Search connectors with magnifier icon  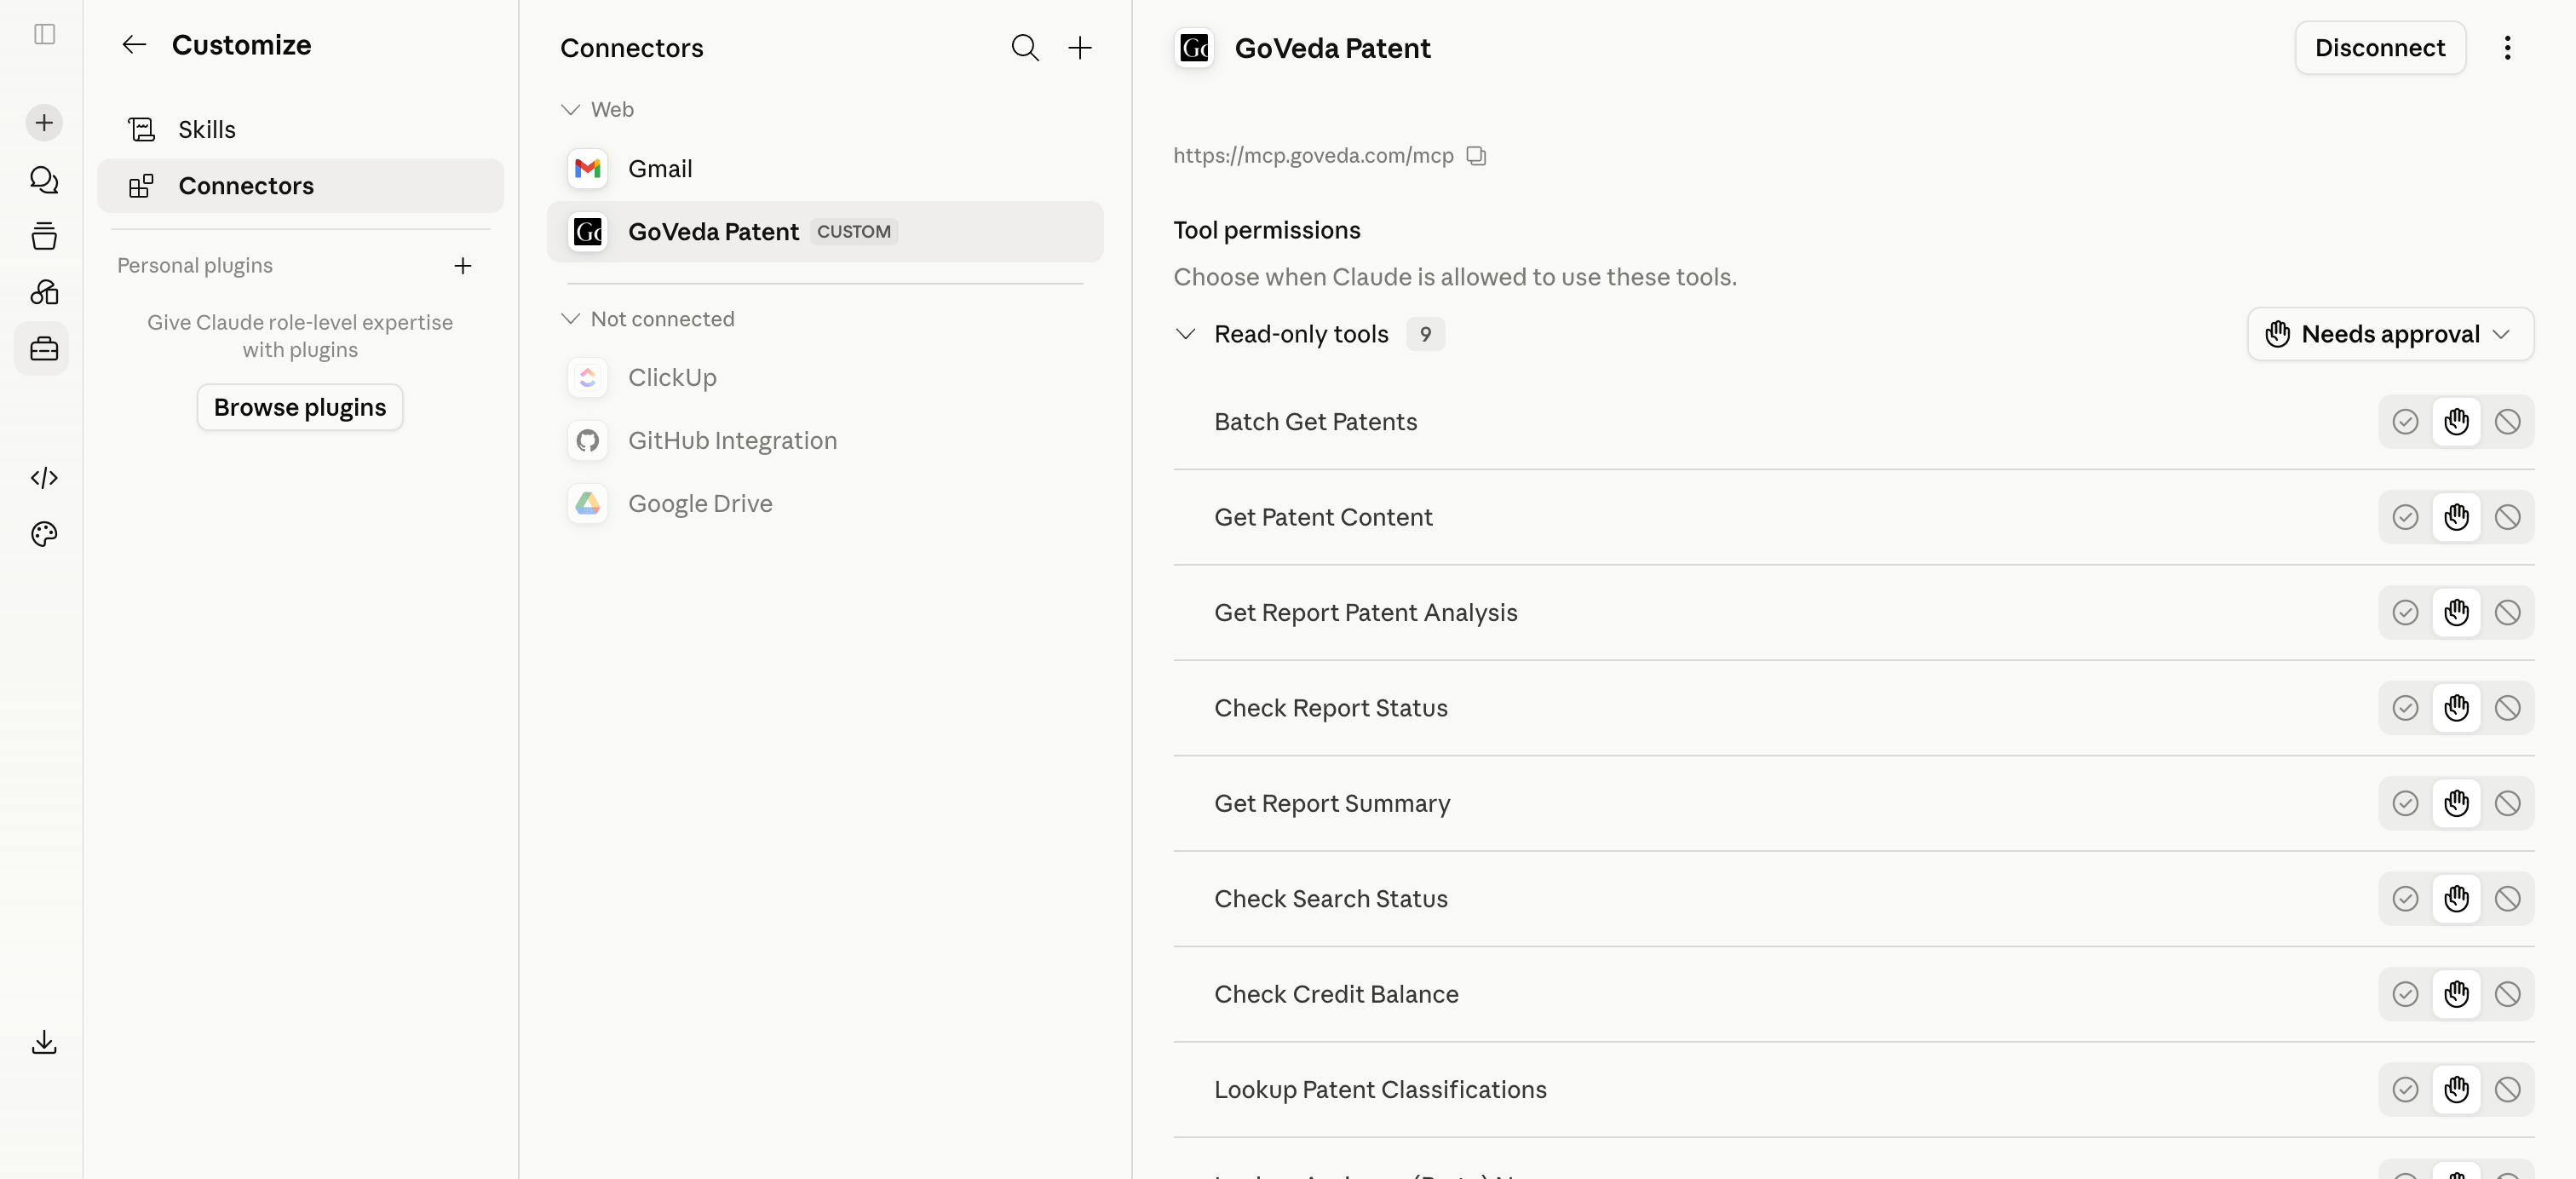click(1024, 48)
